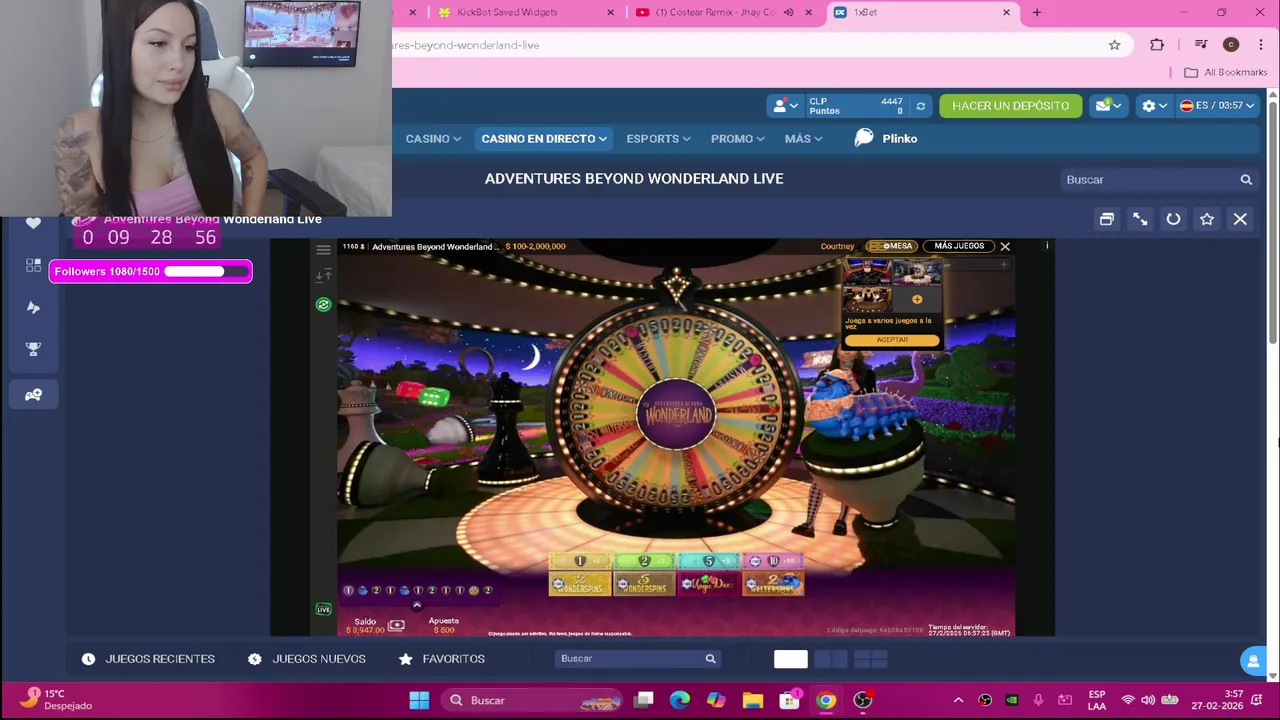
Task: Expand the PROMO menu
Action: [x=737, y=139]
